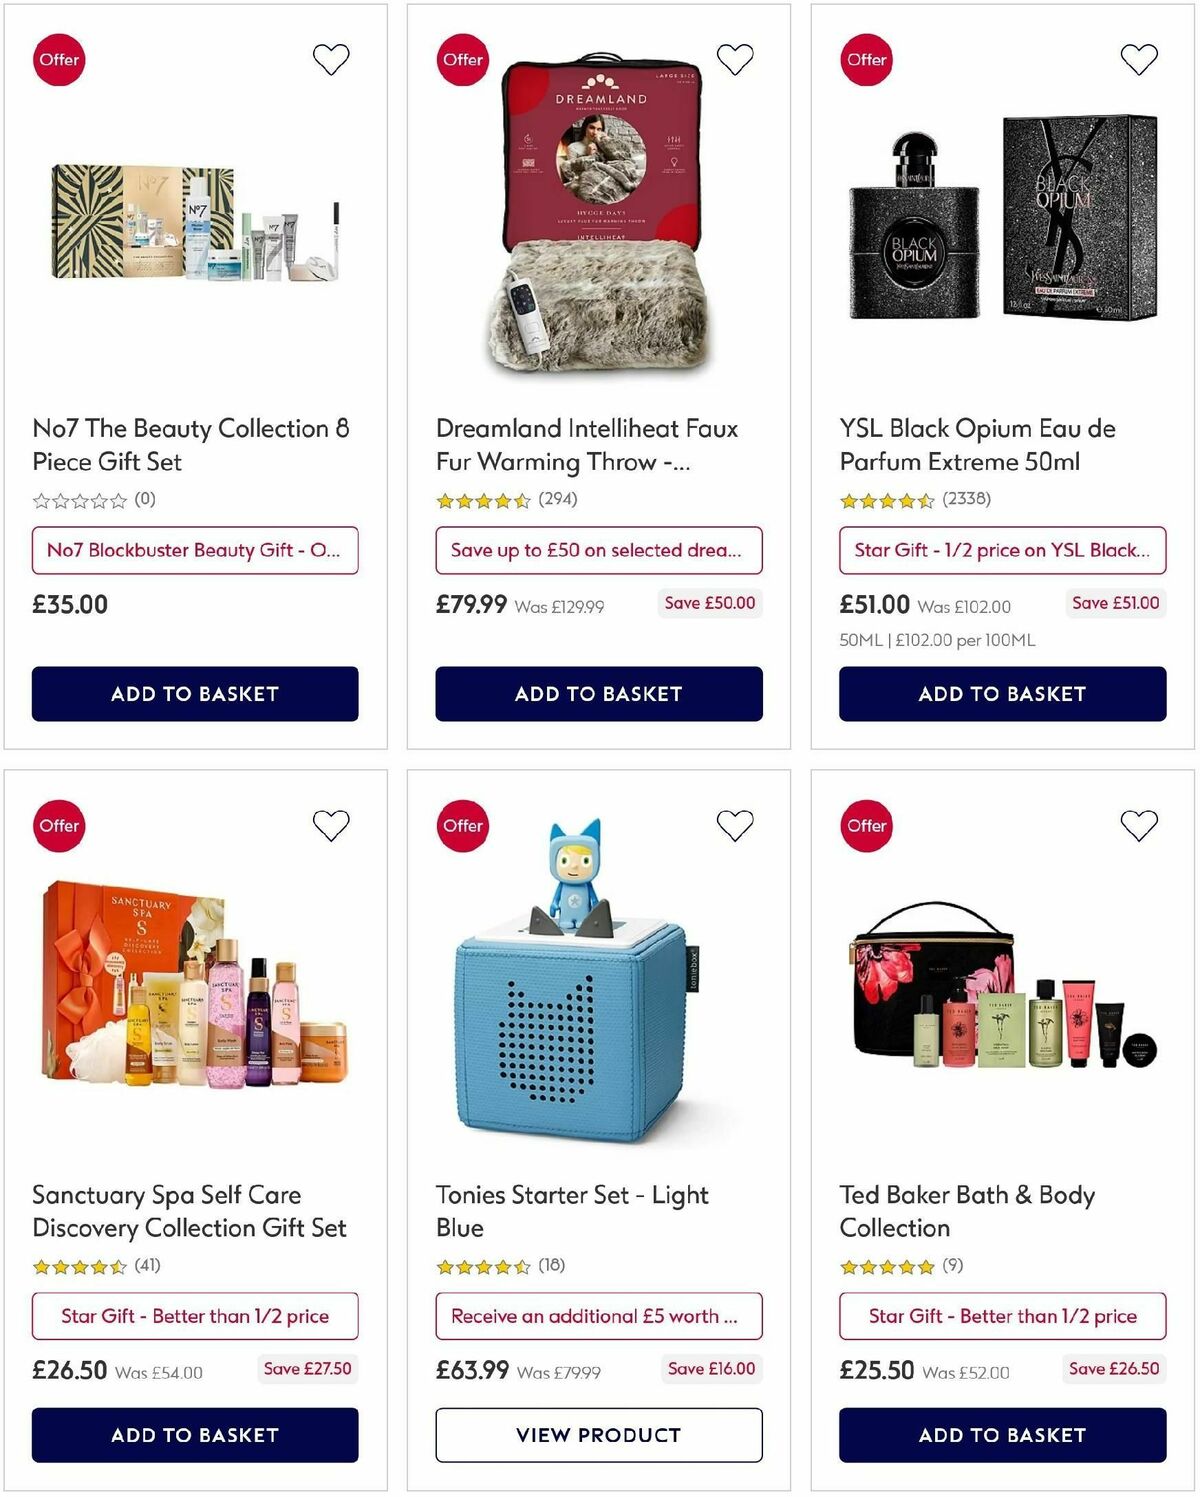
Task: Click the Offer badge on the Dreamland throw
Action: click(x=462, y=60)
